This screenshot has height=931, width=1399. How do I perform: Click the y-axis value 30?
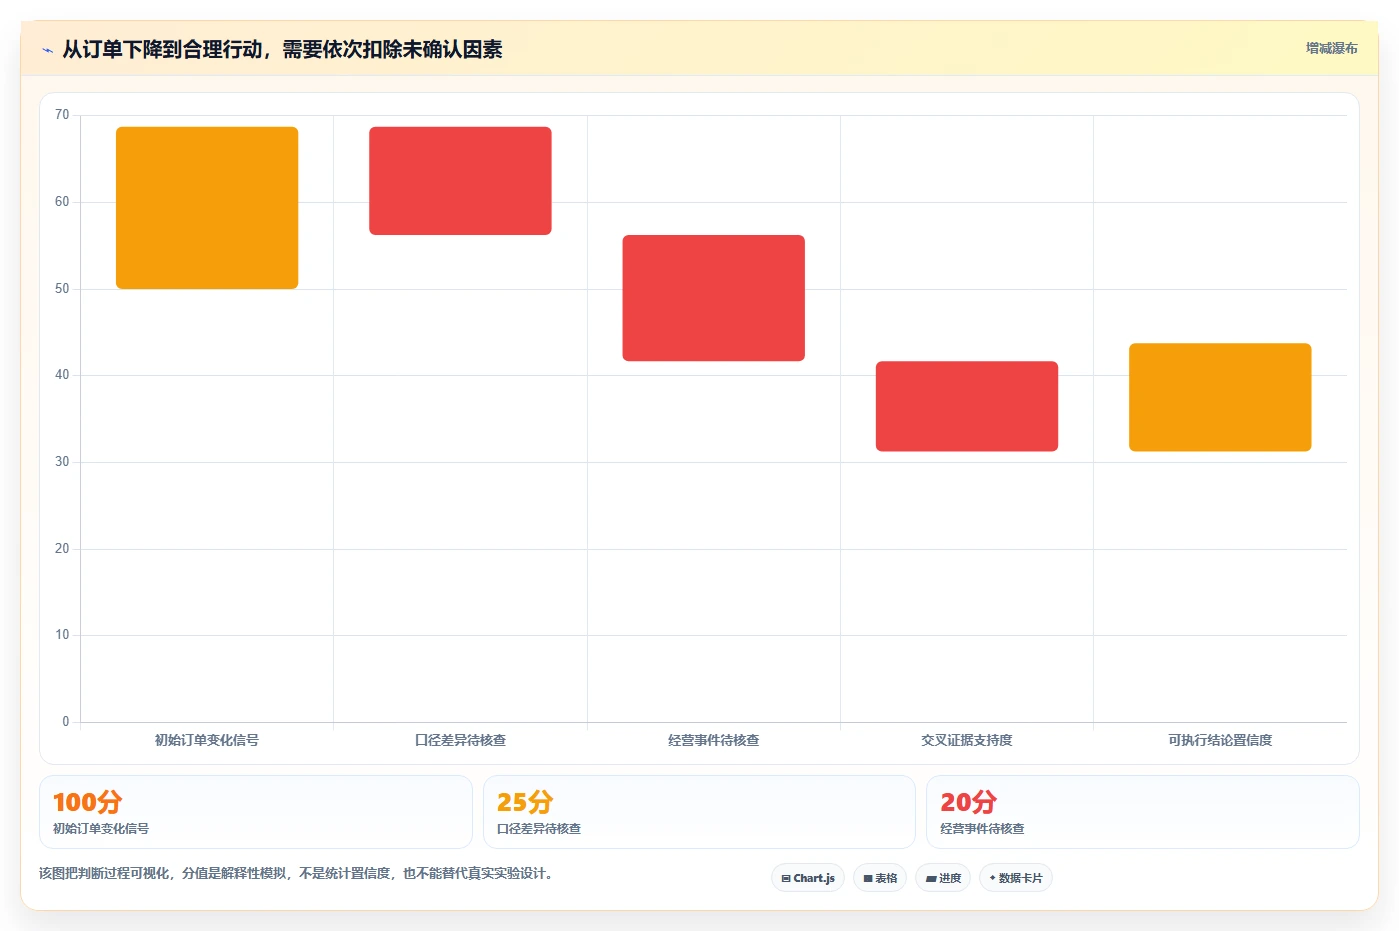point(62,462)
